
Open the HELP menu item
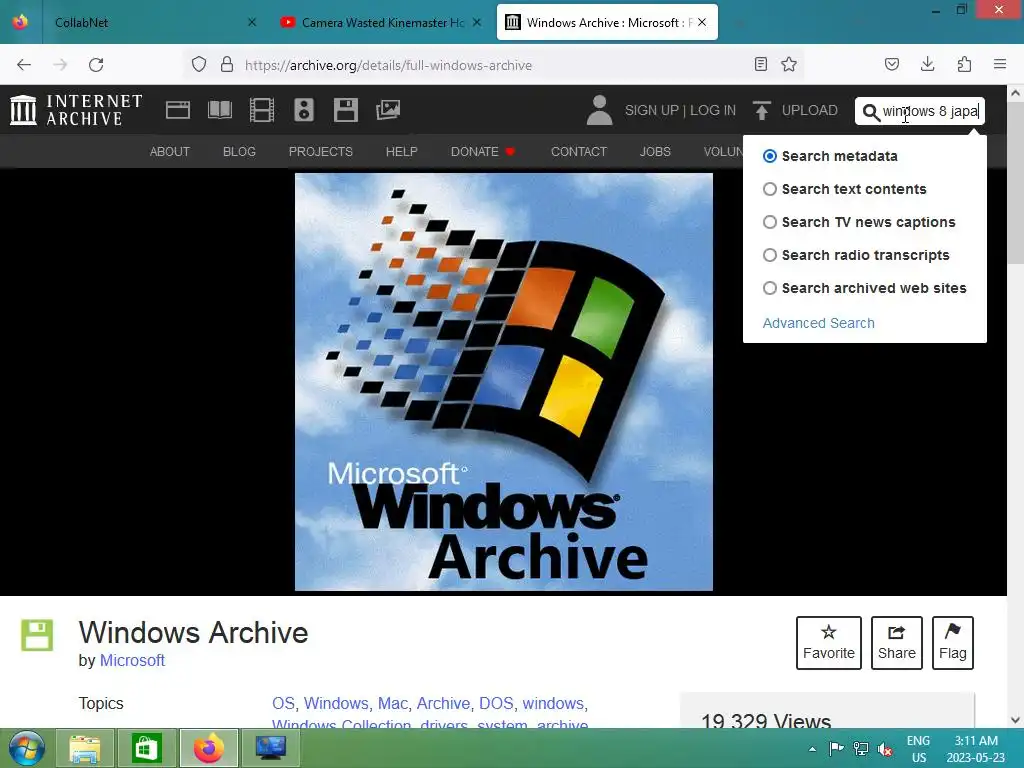point(401,152)
